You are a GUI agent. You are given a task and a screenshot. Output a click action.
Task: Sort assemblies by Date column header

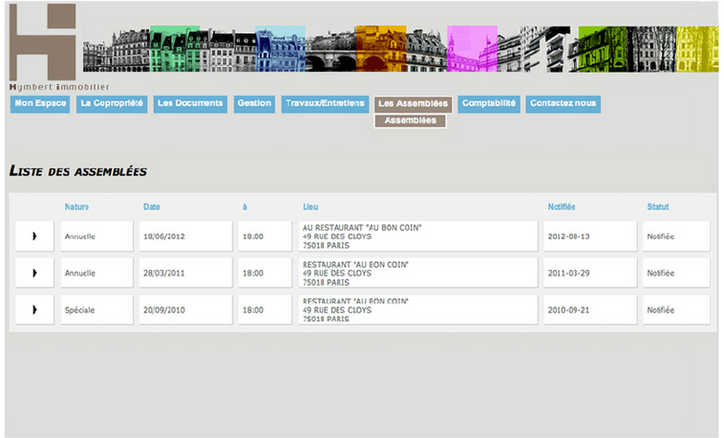click(x=151, y=207)
